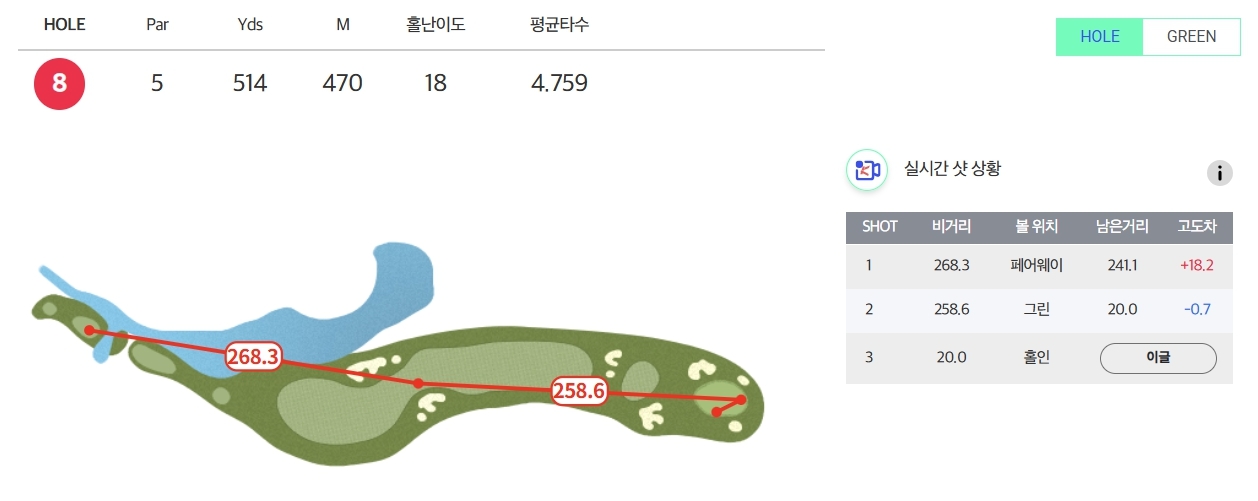Click the 비거리 column header
This screenshot has width=1258, height=501.
951,227
